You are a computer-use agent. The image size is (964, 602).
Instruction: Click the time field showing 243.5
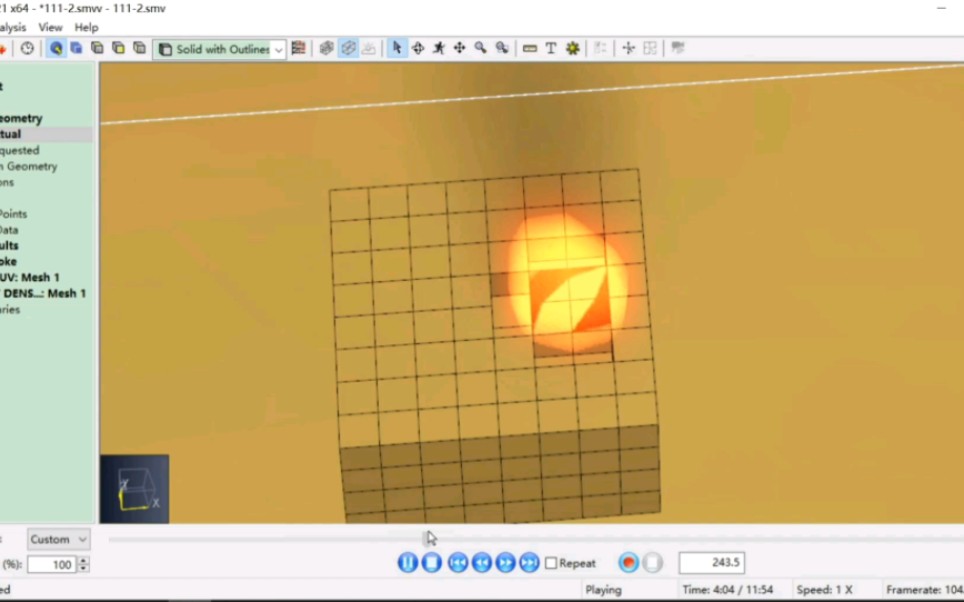click(711, 563)
